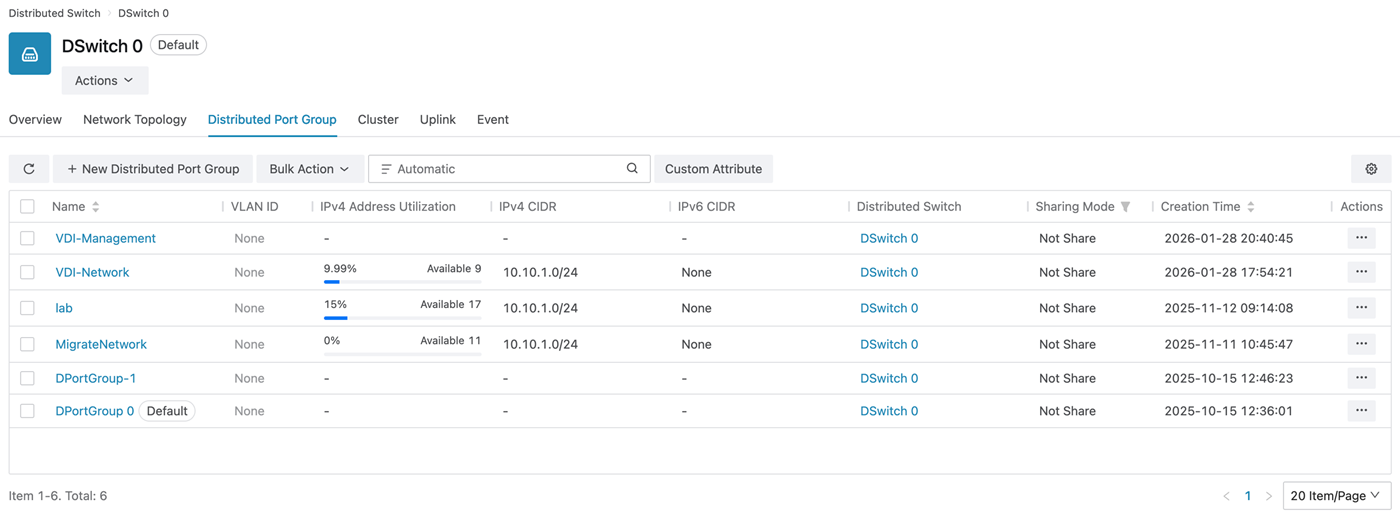Sort by Creation Time column arrows

coord(1251,207)
